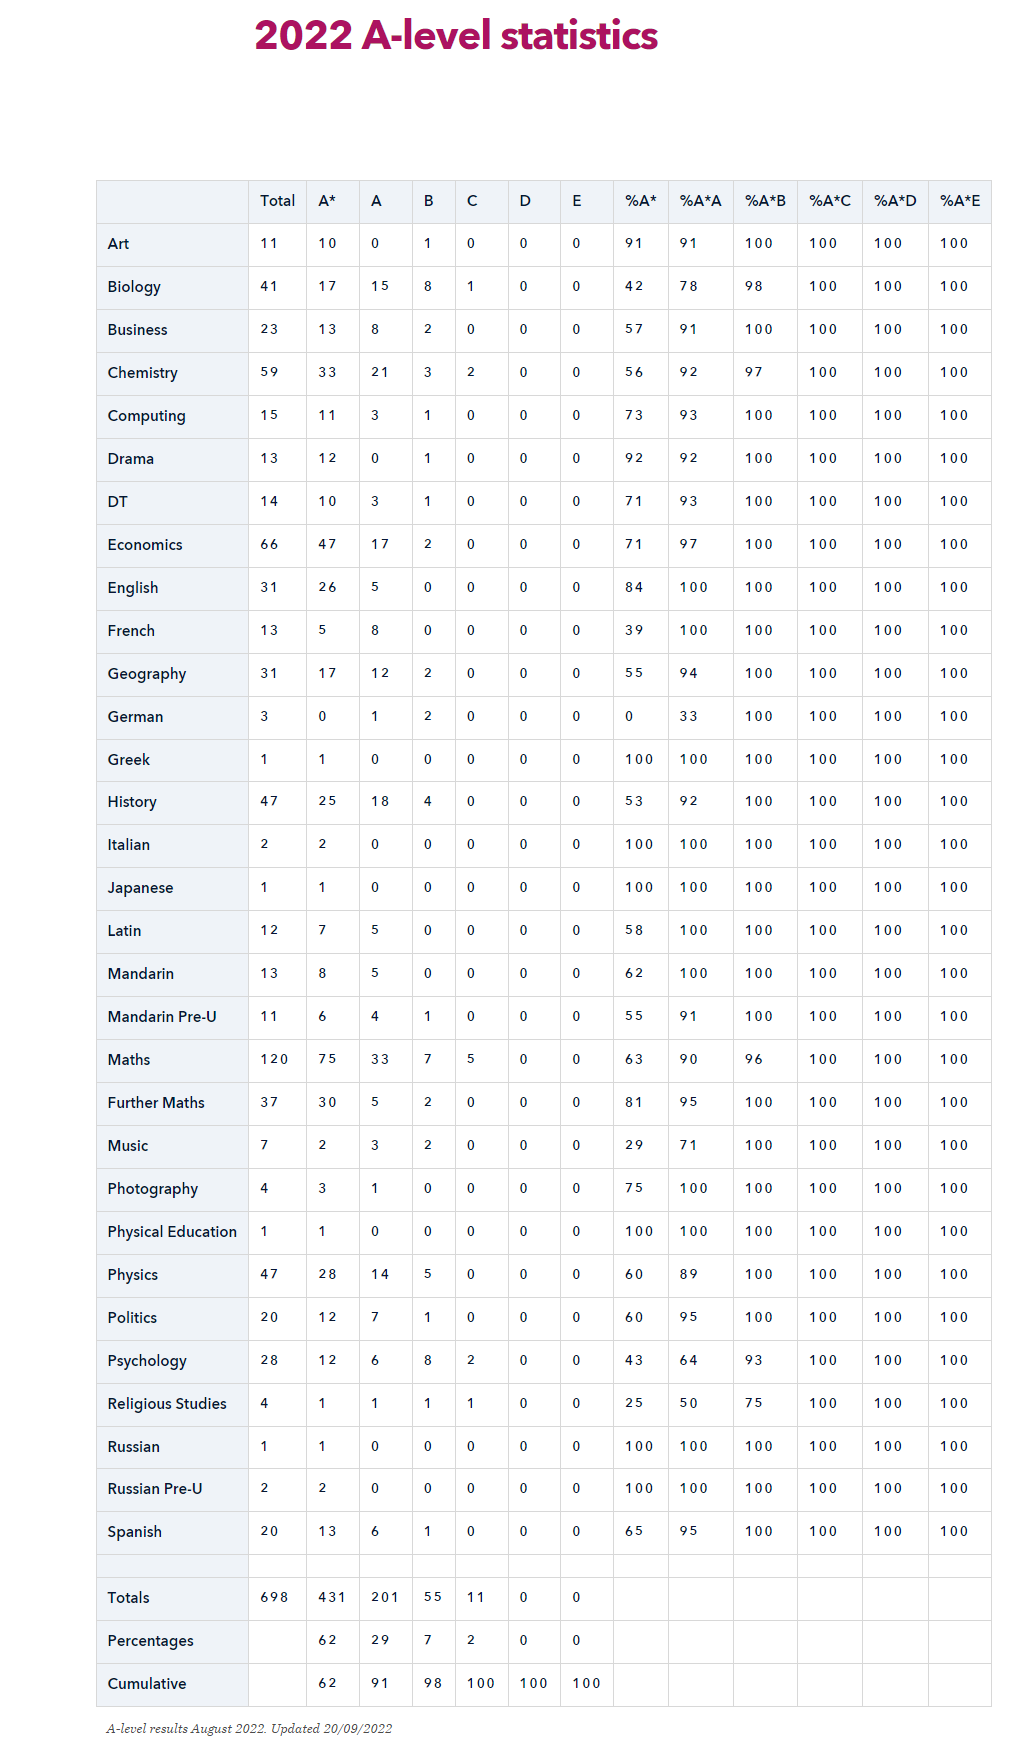The image size is (1024, 1741).
Task: Select the Chemistry row label
Action: coord(143,373)
